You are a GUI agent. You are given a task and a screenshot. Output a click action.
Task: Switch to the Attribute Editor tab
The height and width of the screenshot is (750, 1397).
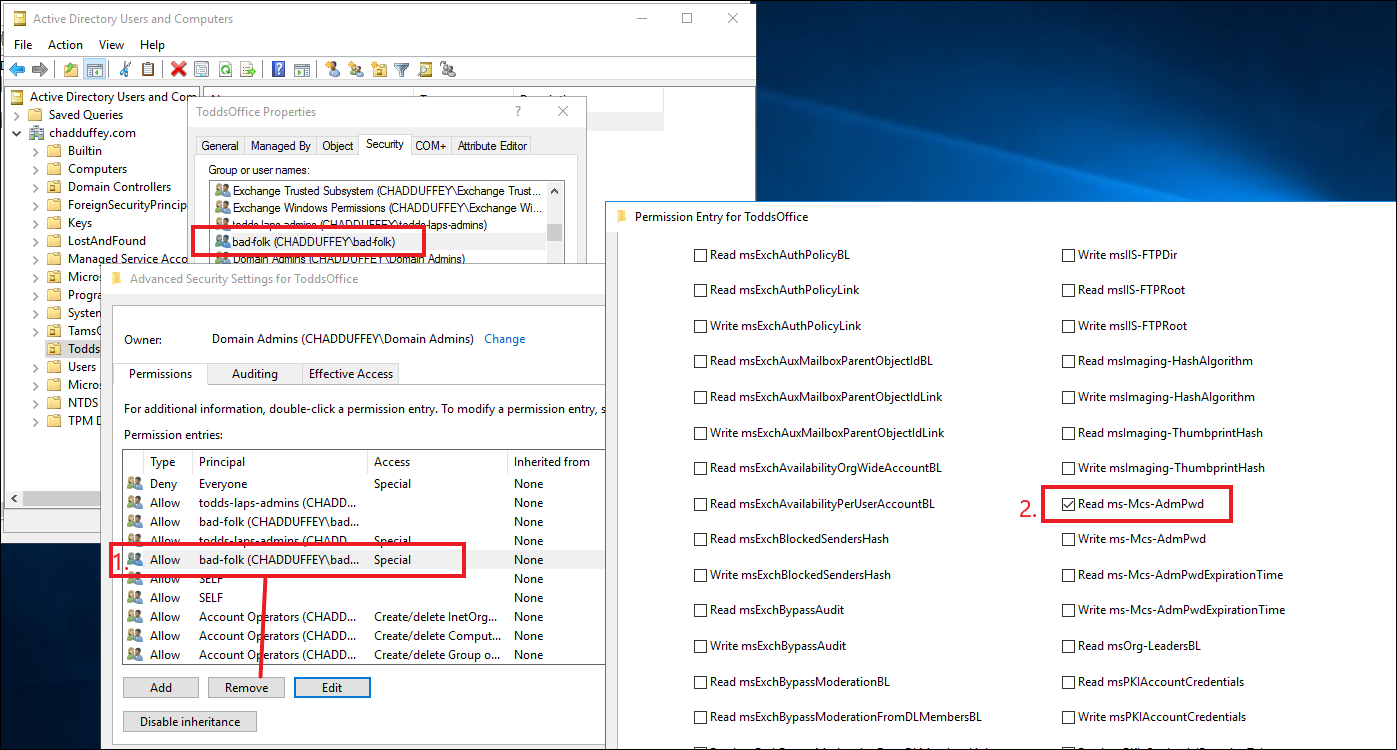pos(492,146)
